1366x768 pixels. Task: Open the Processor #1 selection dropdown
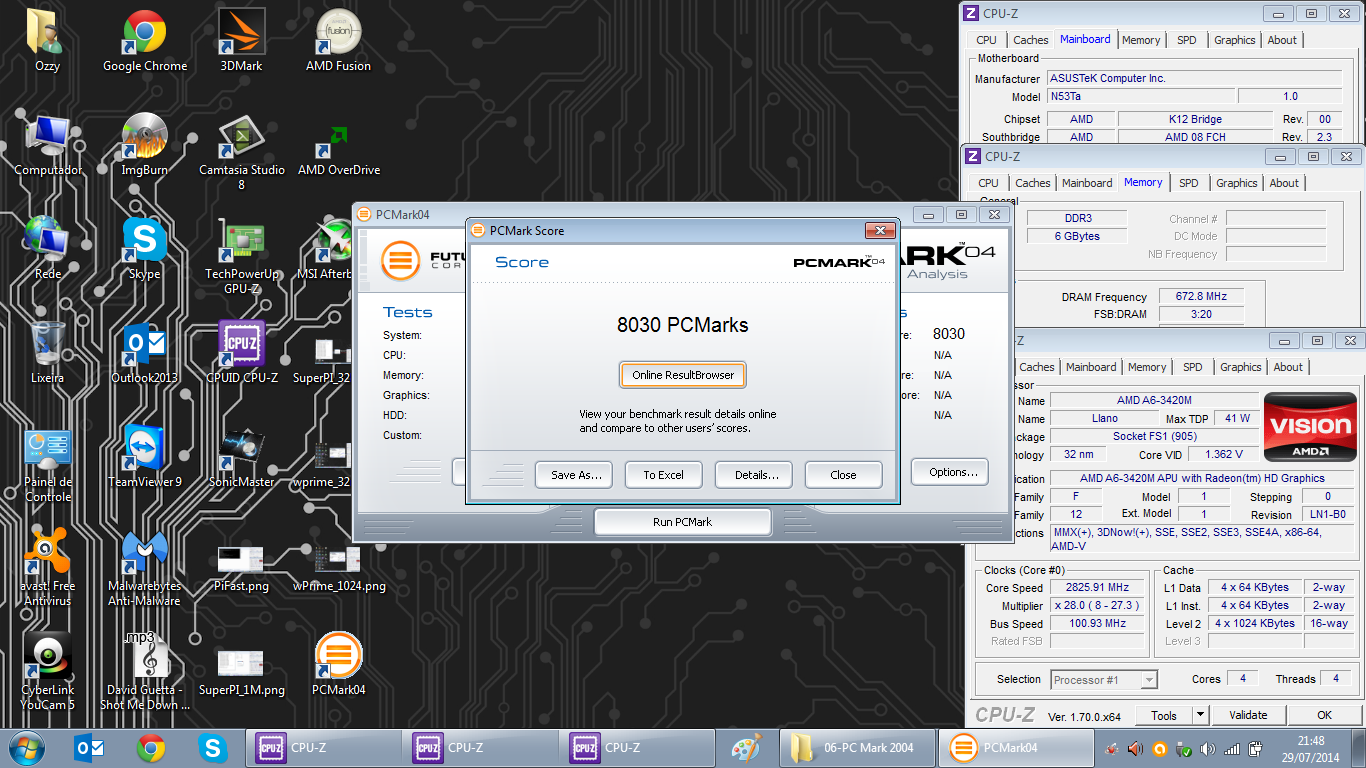click(1104, 680)
